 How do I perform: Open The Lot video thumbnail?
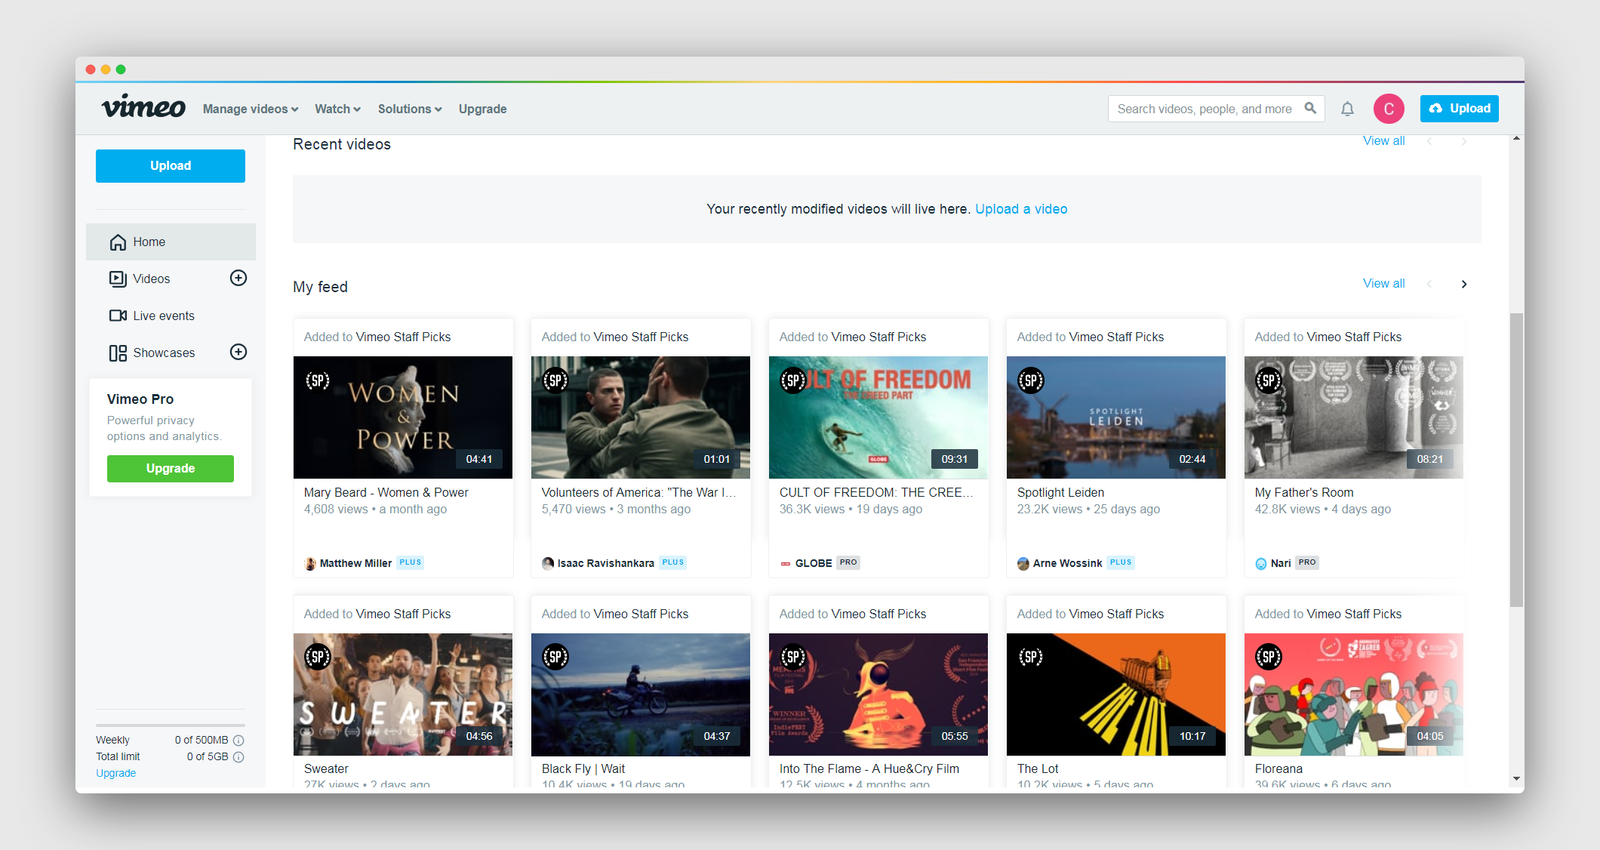pyautogui.click(x=1116, y=694)
